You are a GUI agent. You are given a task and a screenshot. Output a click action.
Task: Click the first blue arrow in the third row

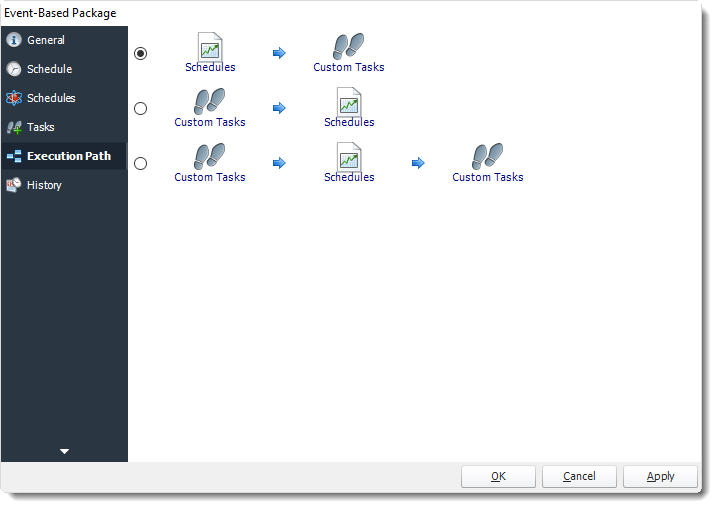click(x=279, y=163)
